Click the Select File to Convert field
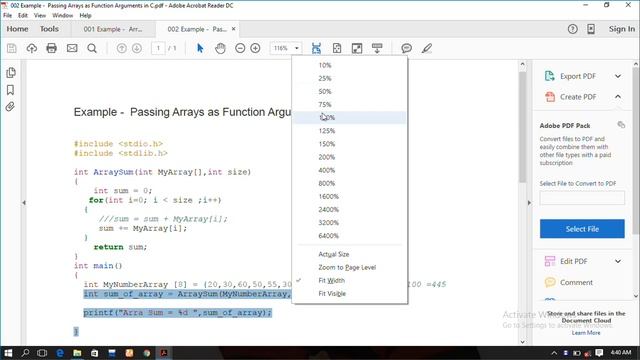640x360 pixels. pyautogui.click(x=582, y=198)
